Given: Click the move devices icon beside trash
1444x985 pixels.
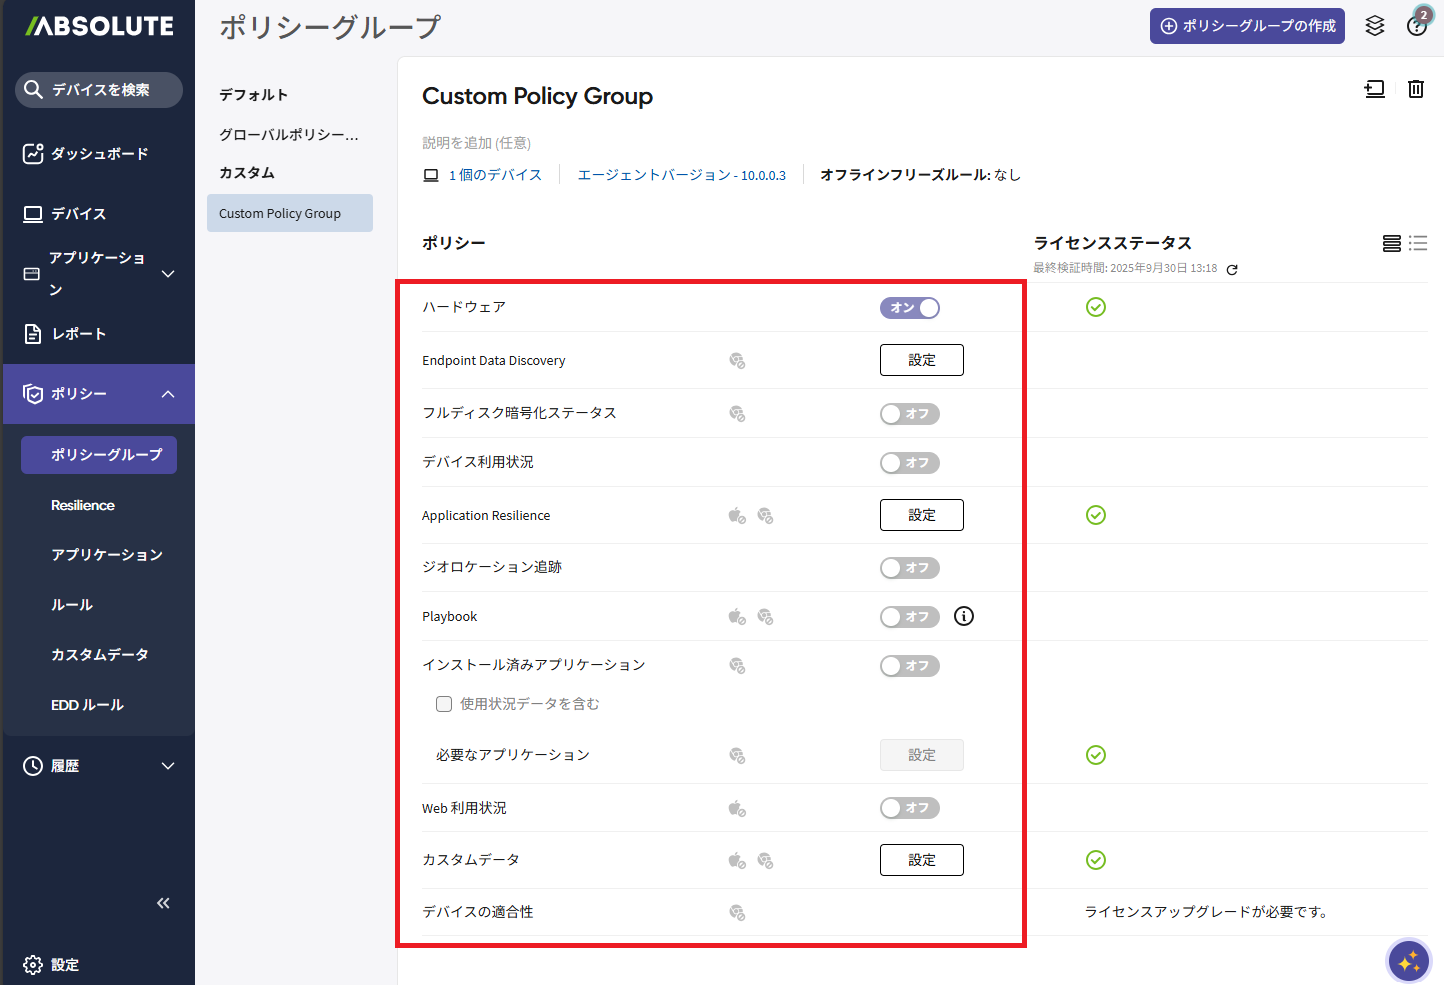Looking at the screenshot, I should pos(1375,89).
